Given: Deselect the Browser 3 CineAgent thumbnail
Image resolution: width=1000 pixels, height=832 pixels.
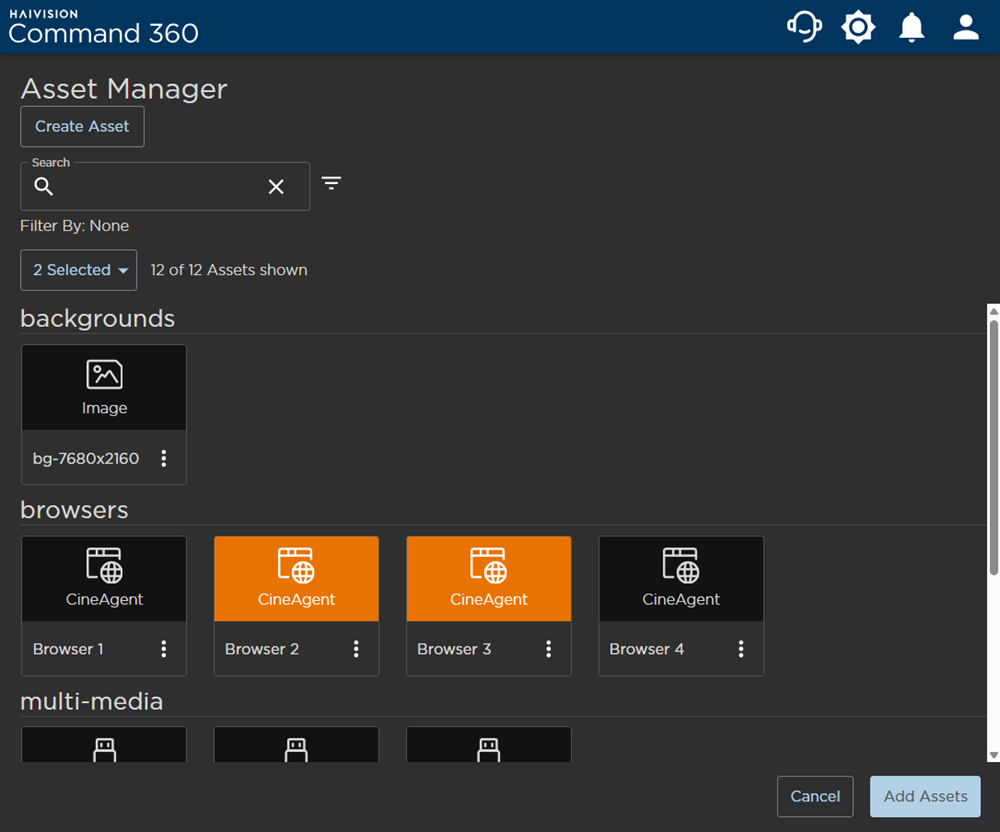Looking at the screenshot, I should click(489, 579).
